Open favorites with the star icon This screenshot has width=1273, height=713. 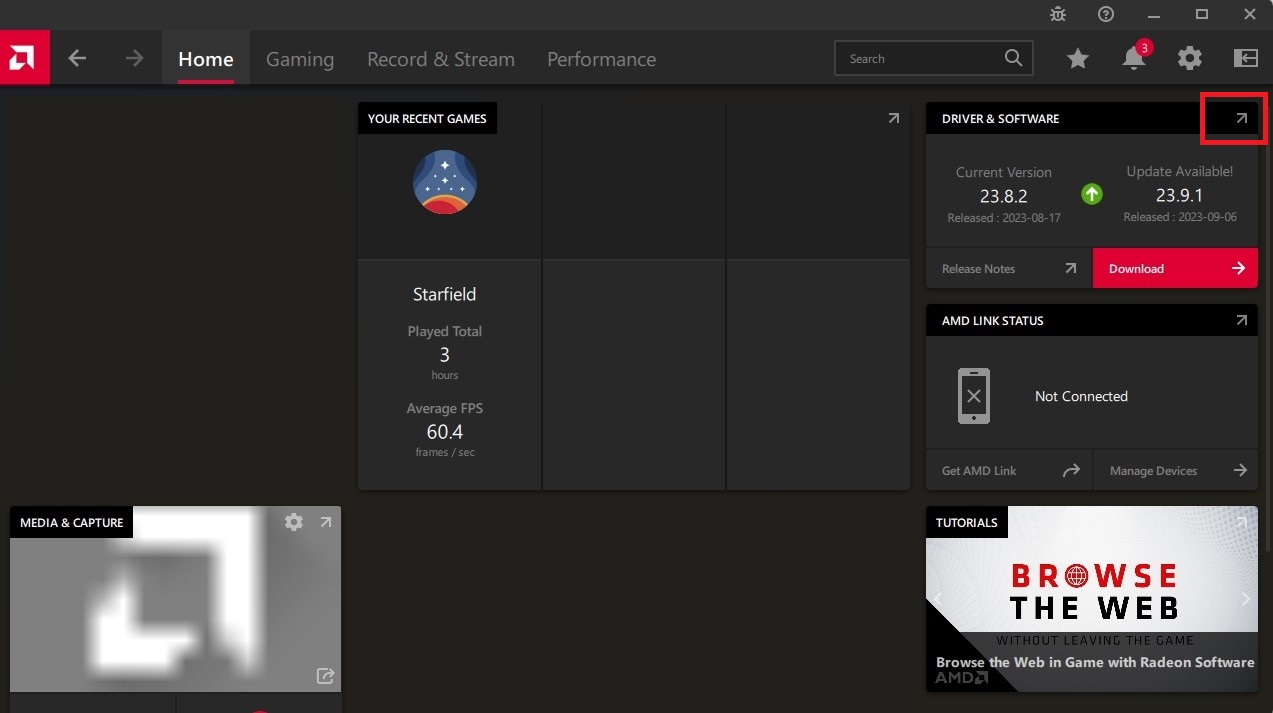tap(1077, 59)
